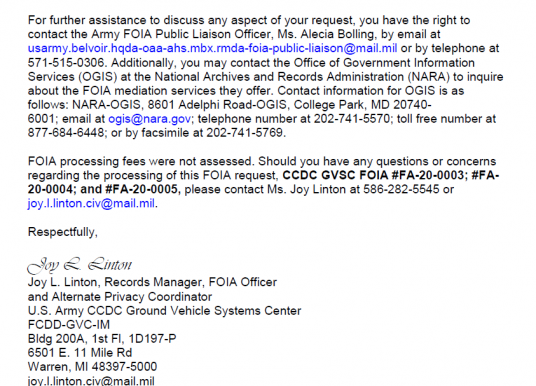Click the phone number 571-515-0306
The width and height of the screenshot is (536, 386).
[x=66, y=63]
